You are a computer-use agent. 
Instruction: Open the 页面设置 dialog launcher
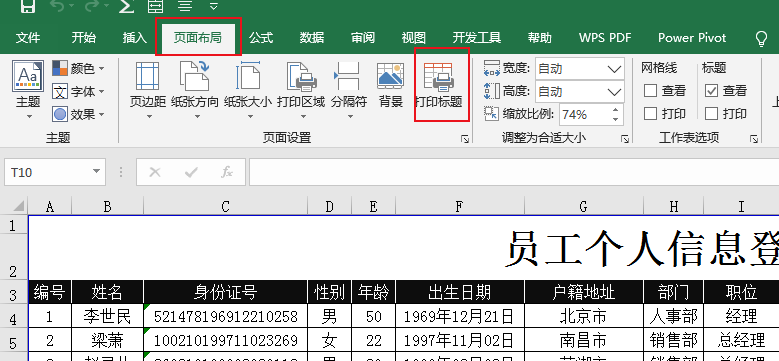click(x=465, y=139)
